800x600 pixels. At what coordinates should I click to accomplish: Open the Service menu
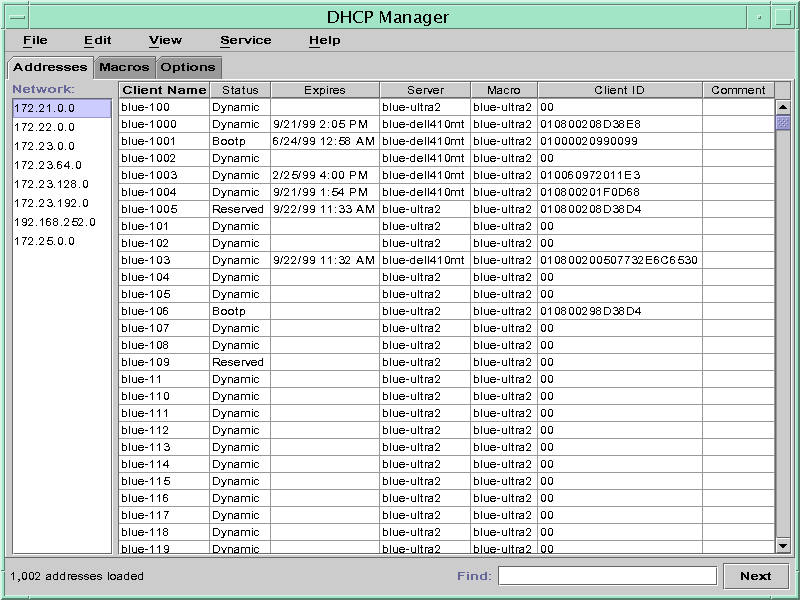click(245, 40)
